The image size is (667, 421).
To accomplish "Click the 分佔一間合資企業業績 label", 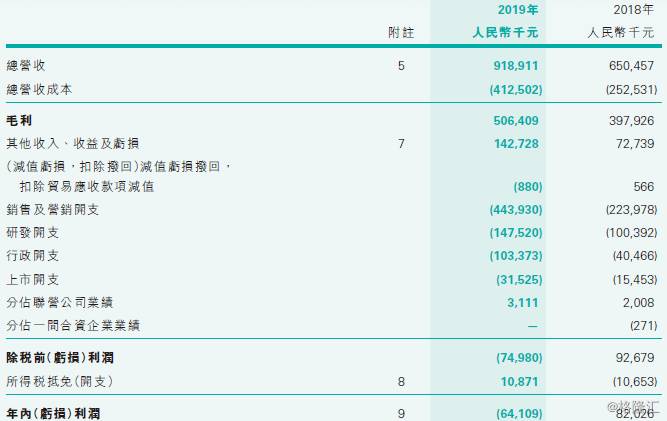I will click(73, 325).
